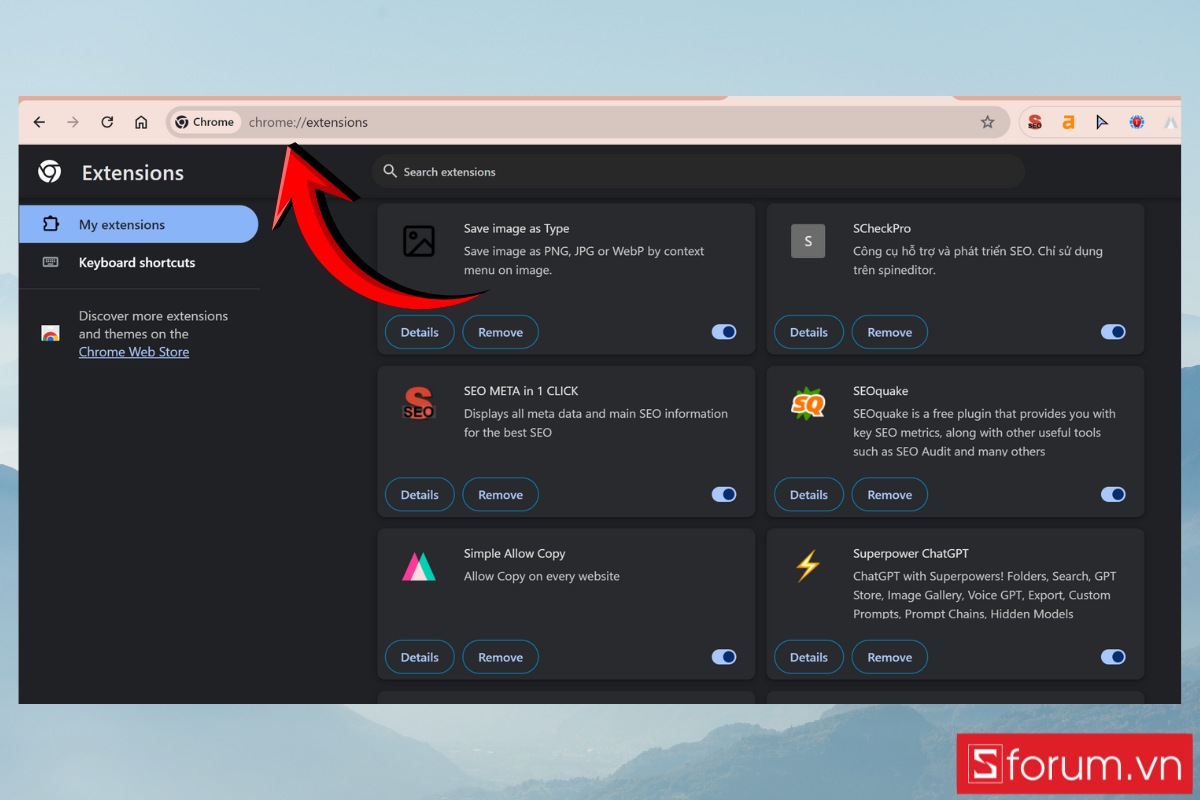Open the Chrome site information chip
1200x800 pixels.
[x=204, y=121]
